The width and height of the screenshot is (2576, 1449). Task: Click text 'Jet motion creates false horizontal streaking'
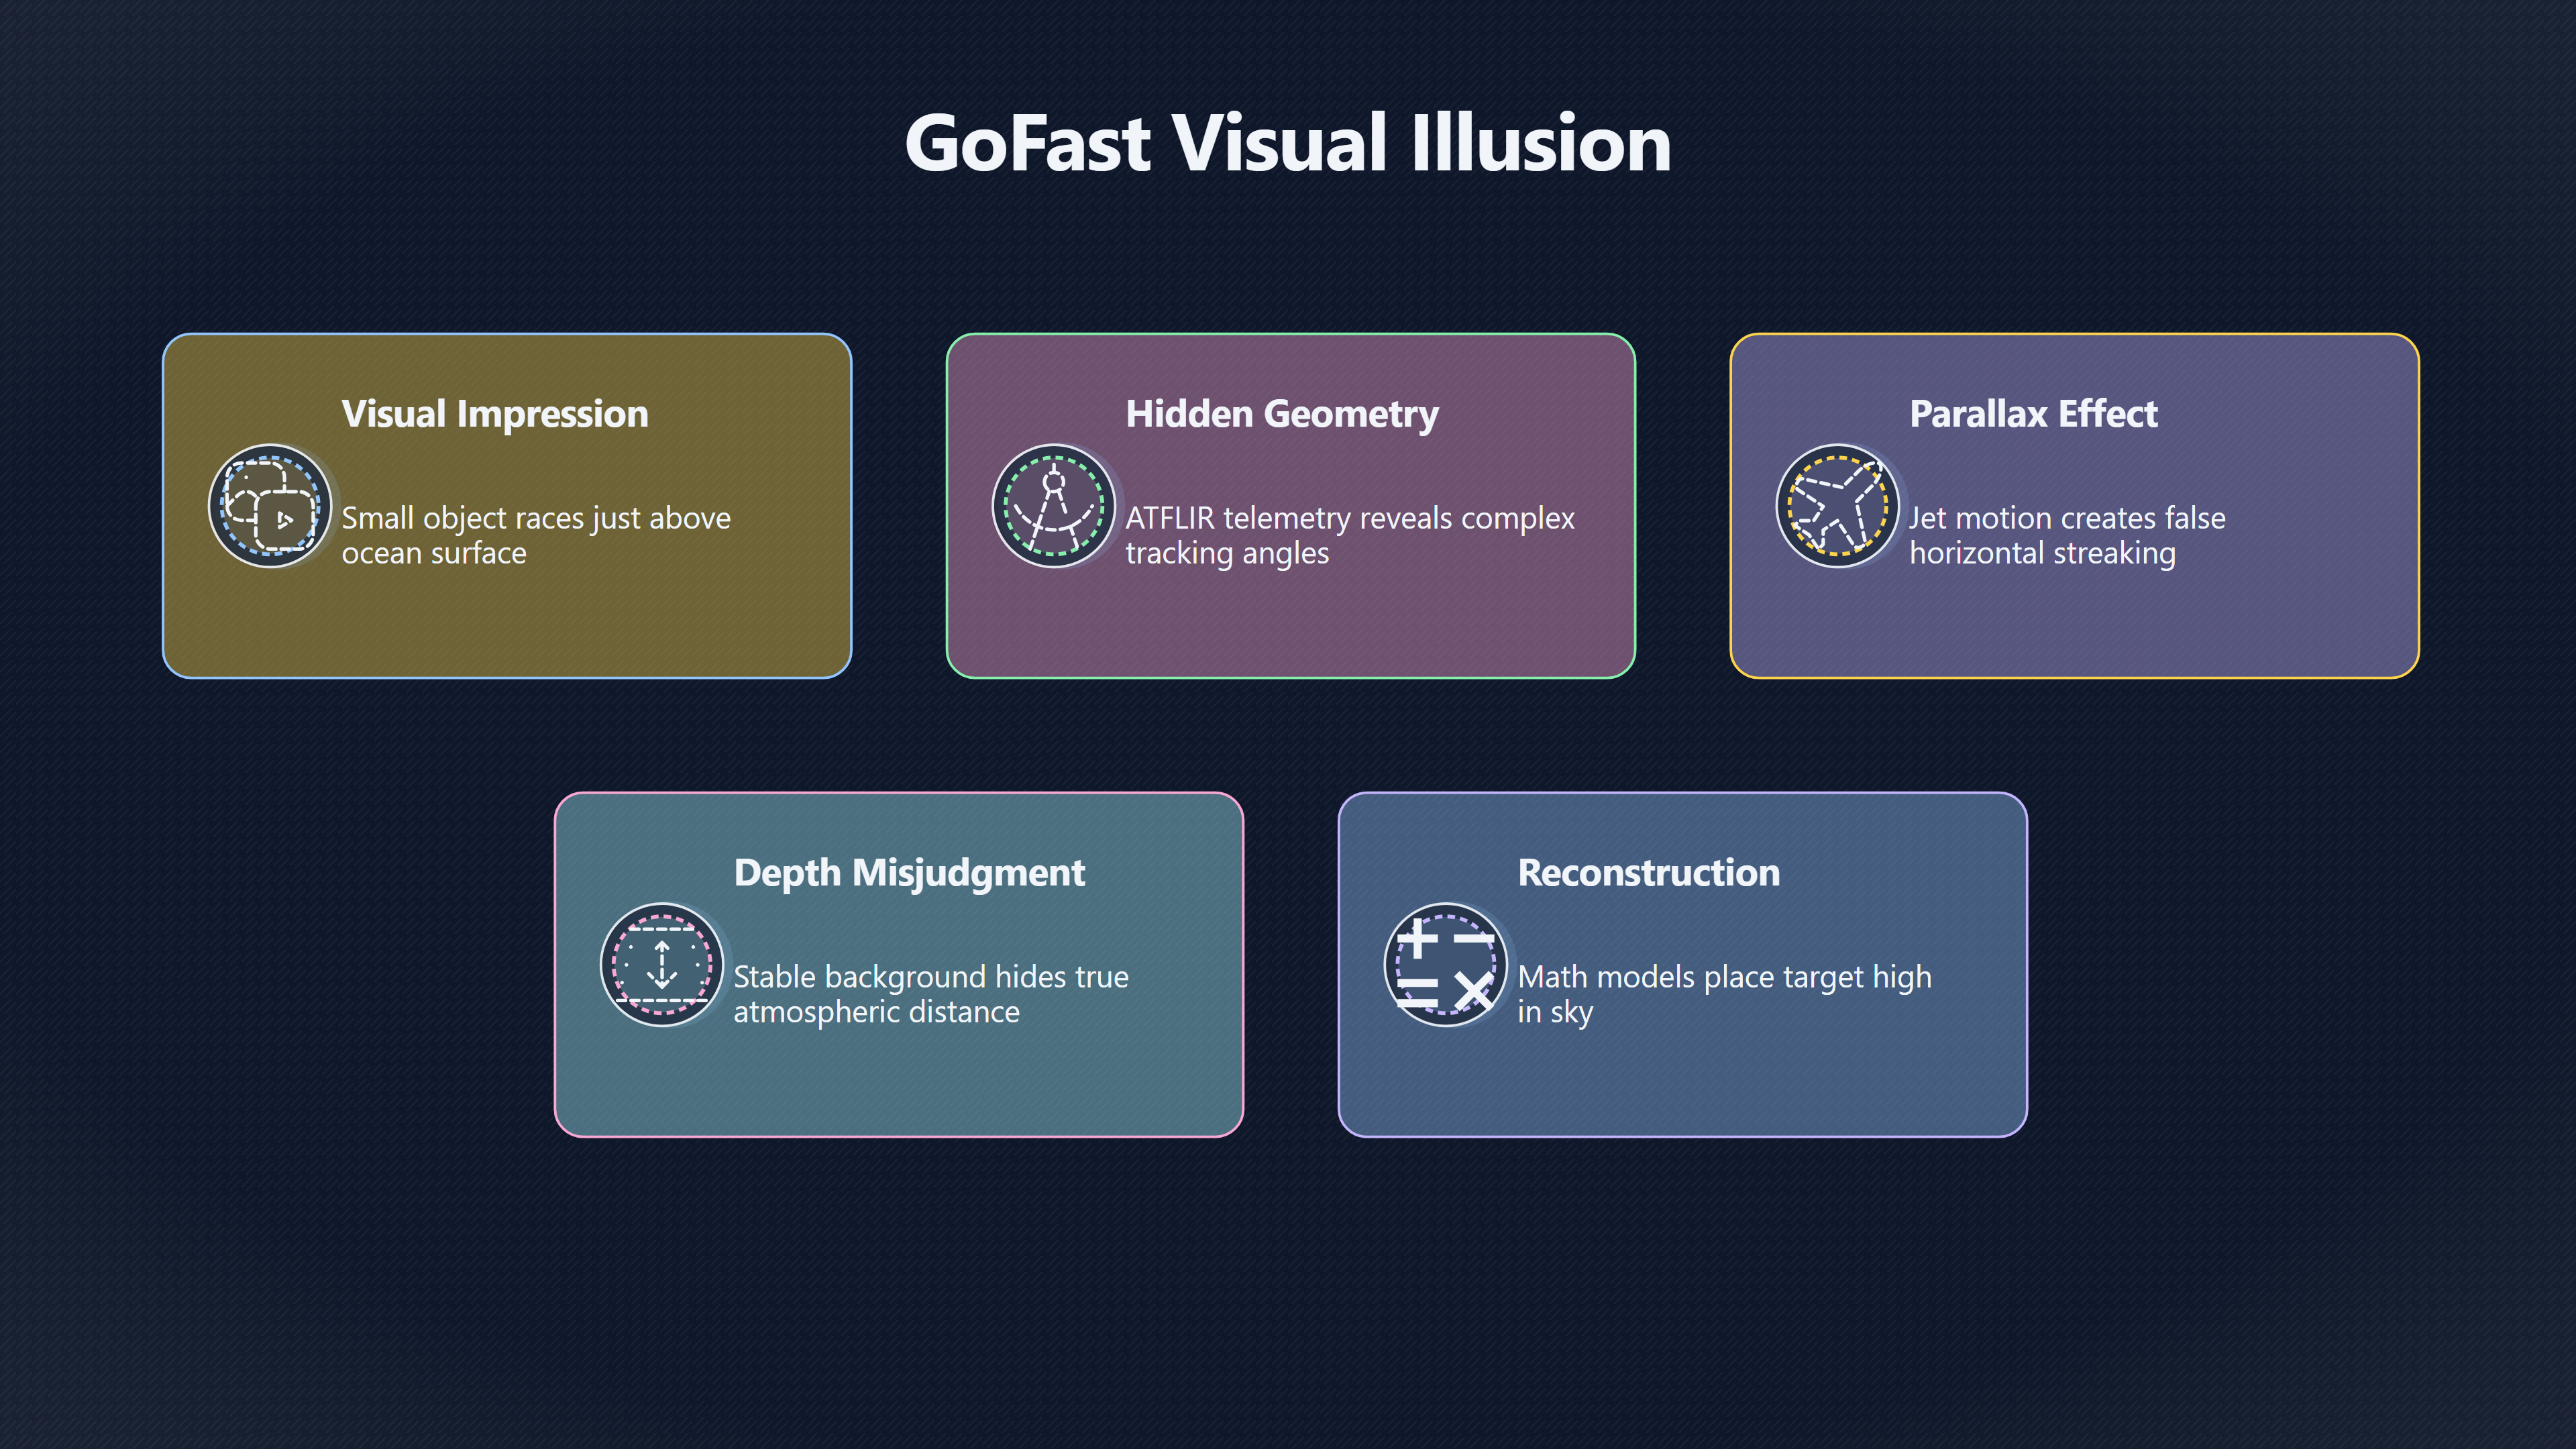point(2067,535)
